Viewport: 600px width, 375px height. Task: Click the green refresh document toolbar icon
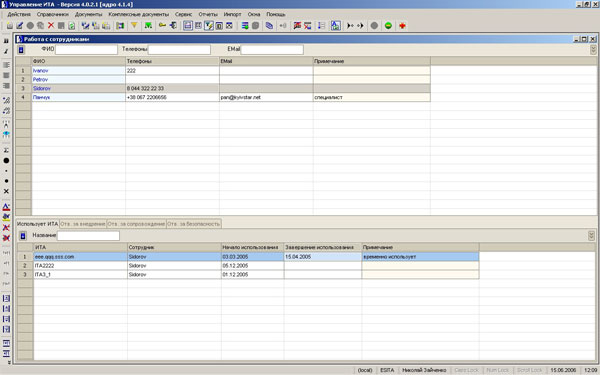click(72, 26)
